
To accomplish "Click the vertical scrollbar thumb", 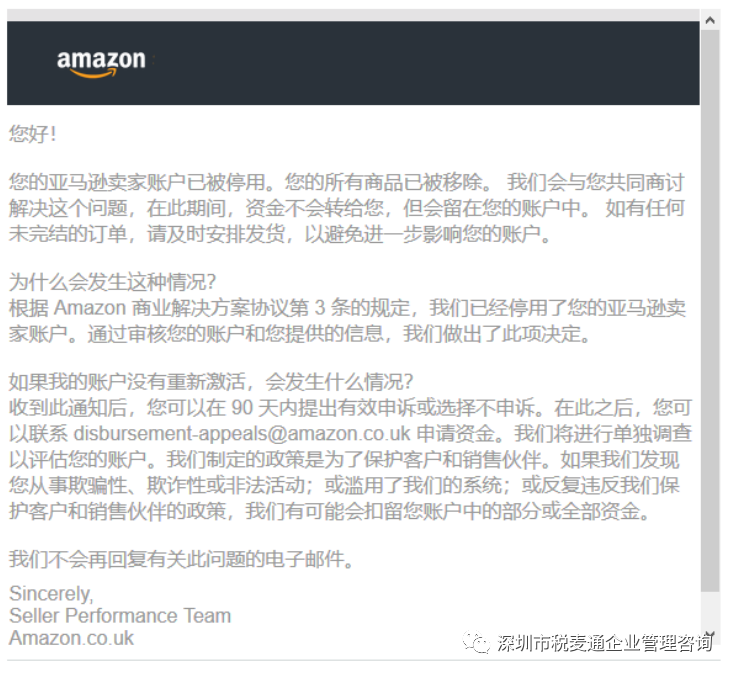I will click(x=710, y=310).
